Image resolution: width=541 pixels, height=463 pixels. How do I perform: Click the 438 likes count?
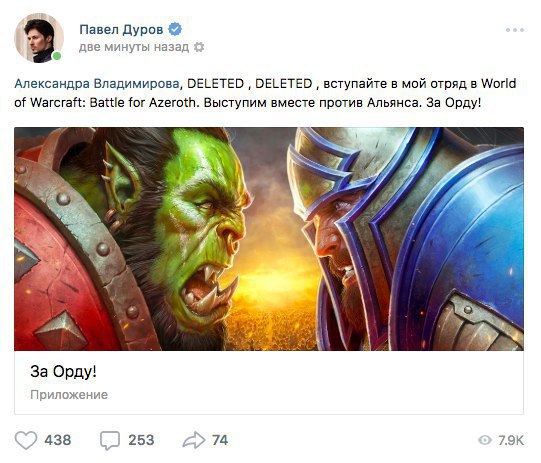[58, 440]
